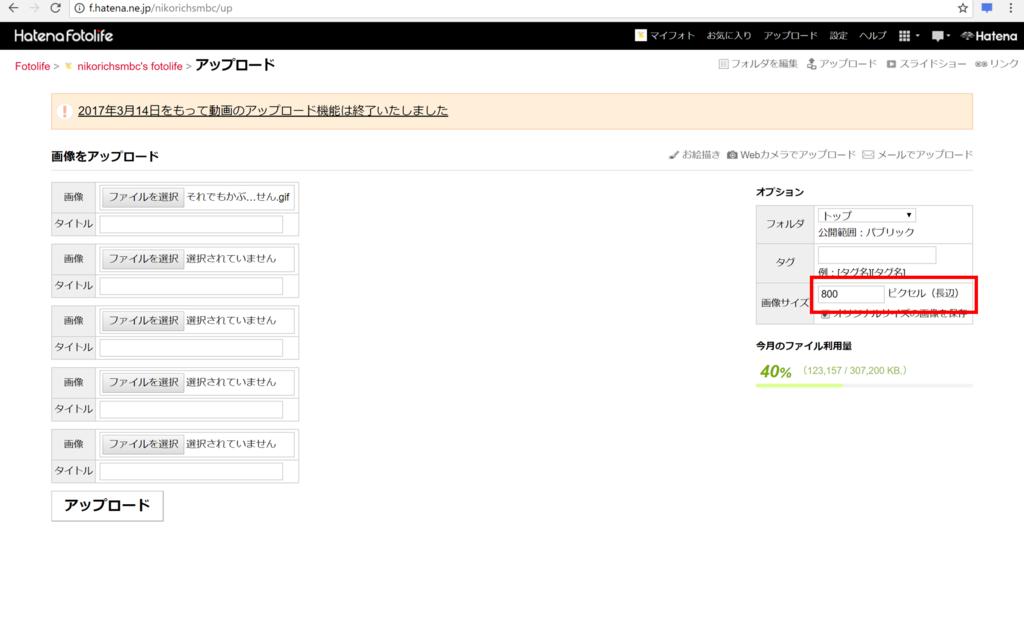Screen dimensions: 1024x624
Task: Click the Hatena logo in the header
Action: pos(989,36)
